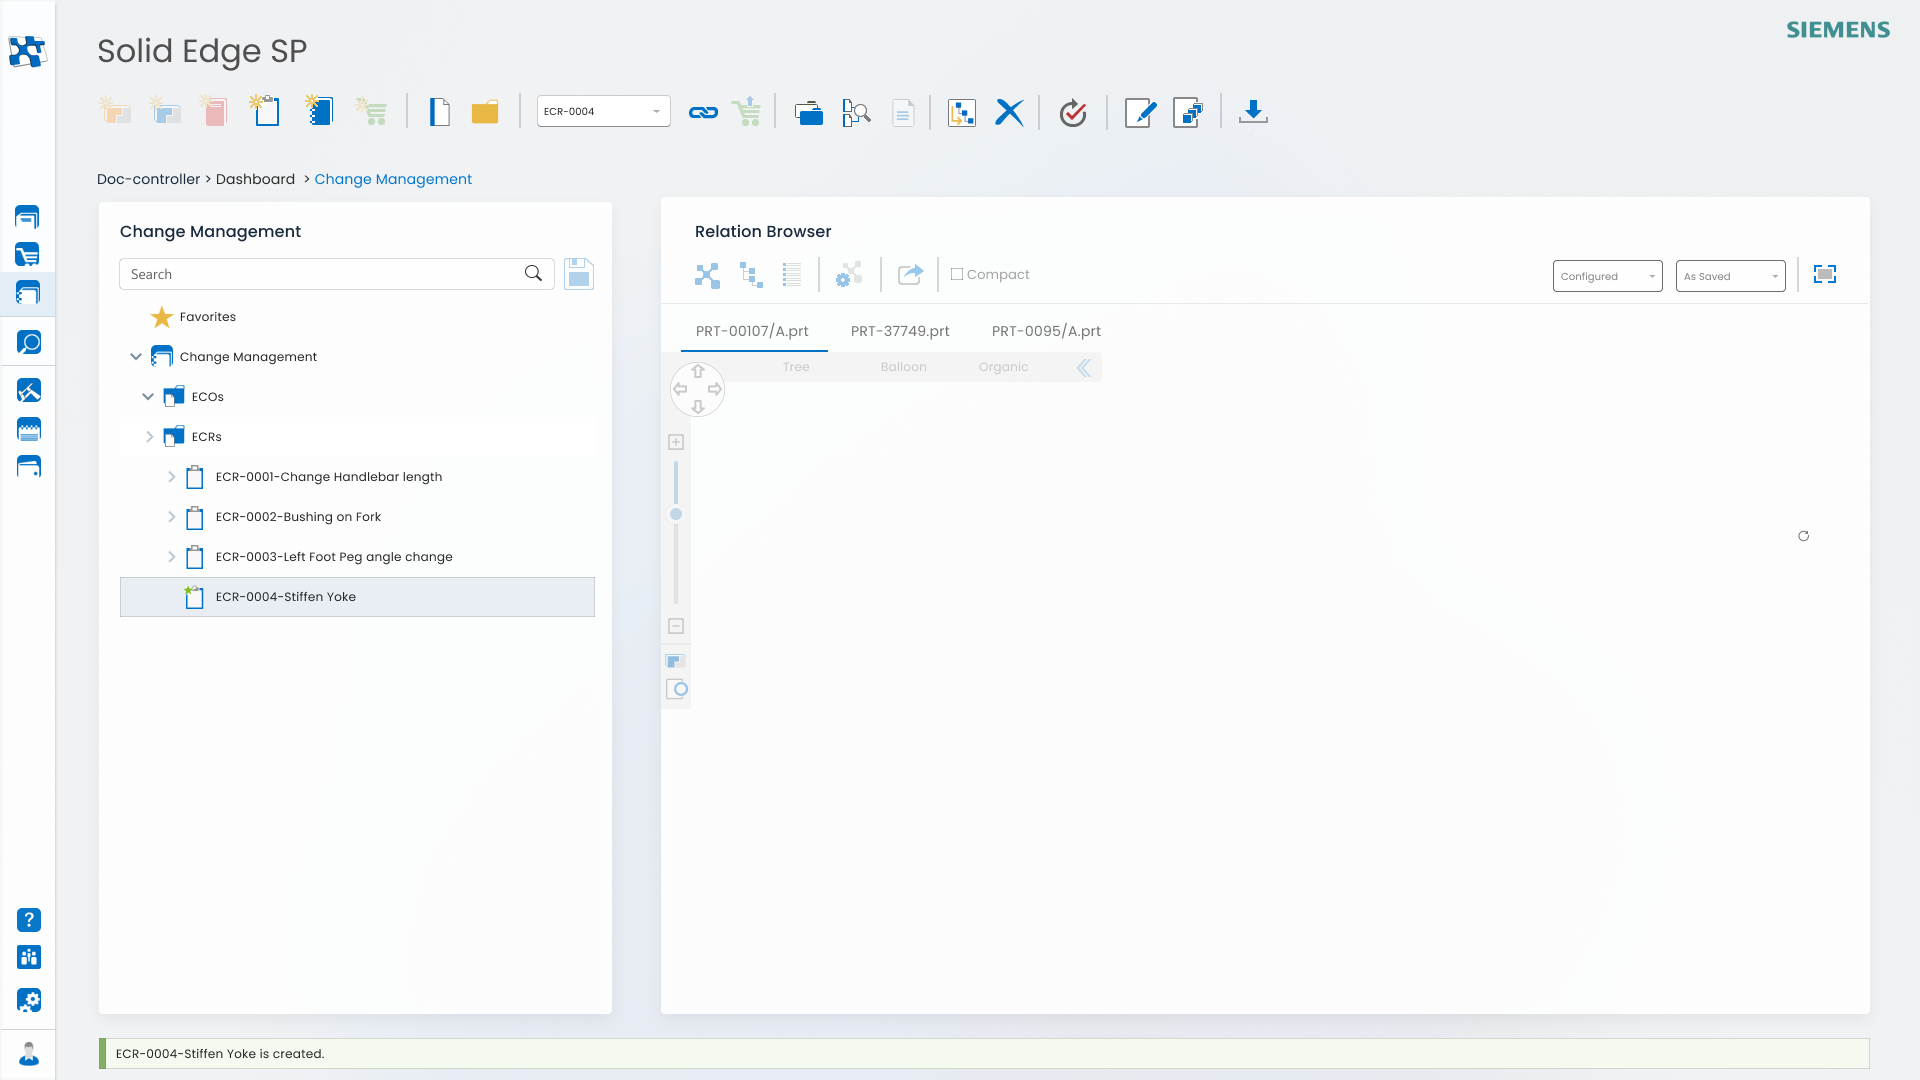Open the gear settings icon in the left sidebar

(x=29, y=1000)
